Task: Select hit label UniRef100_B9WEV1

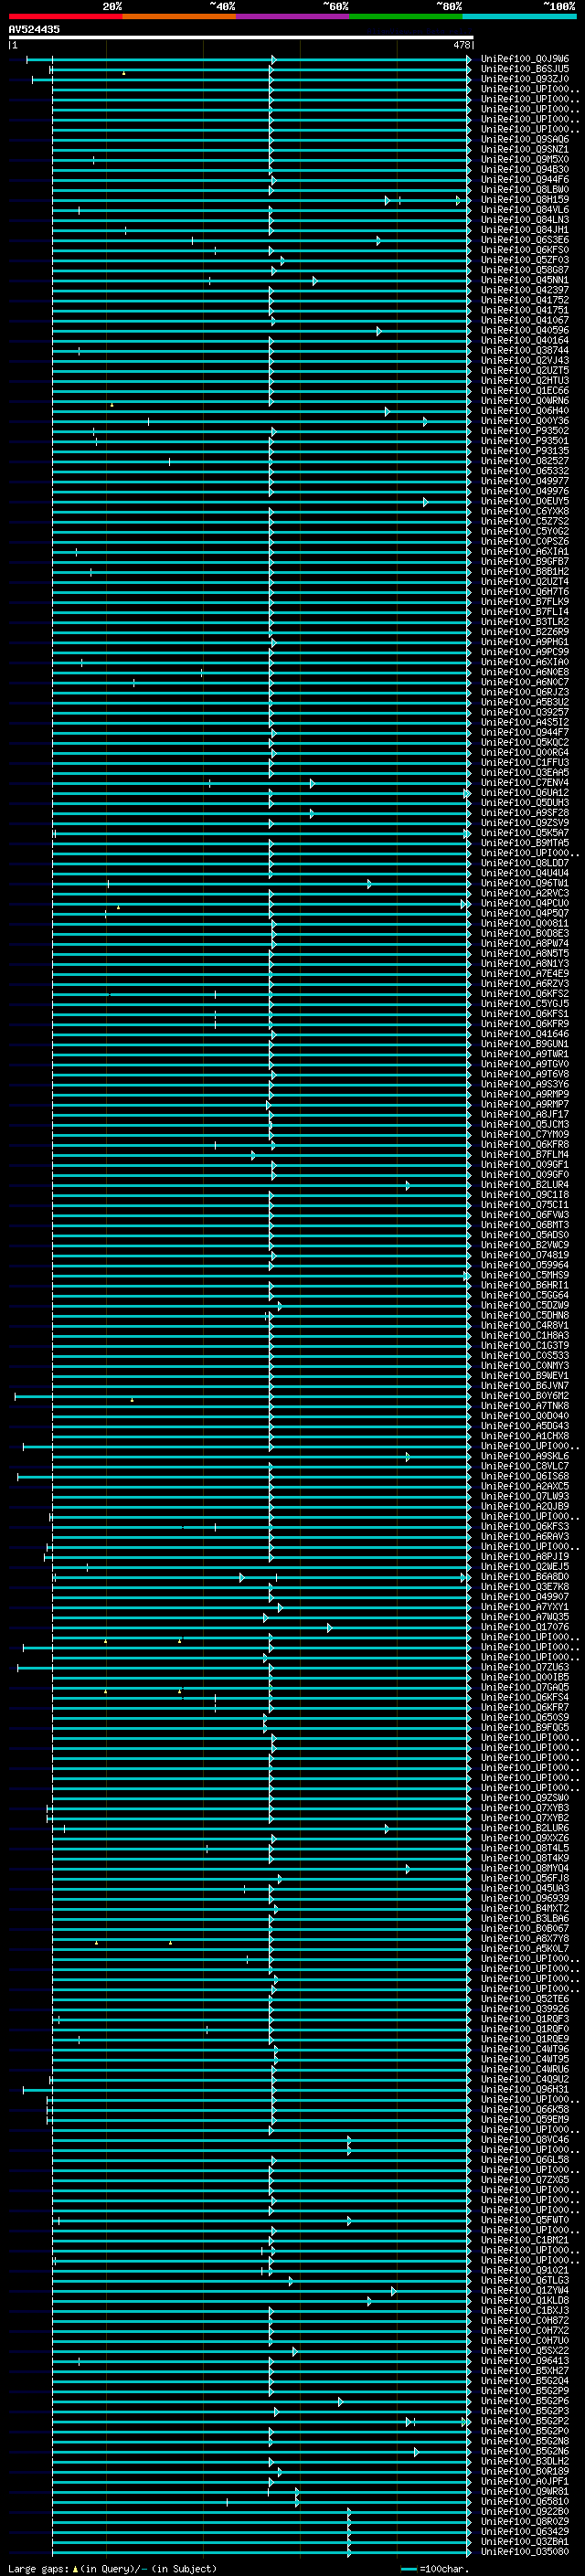Action: click(525, 1376)
